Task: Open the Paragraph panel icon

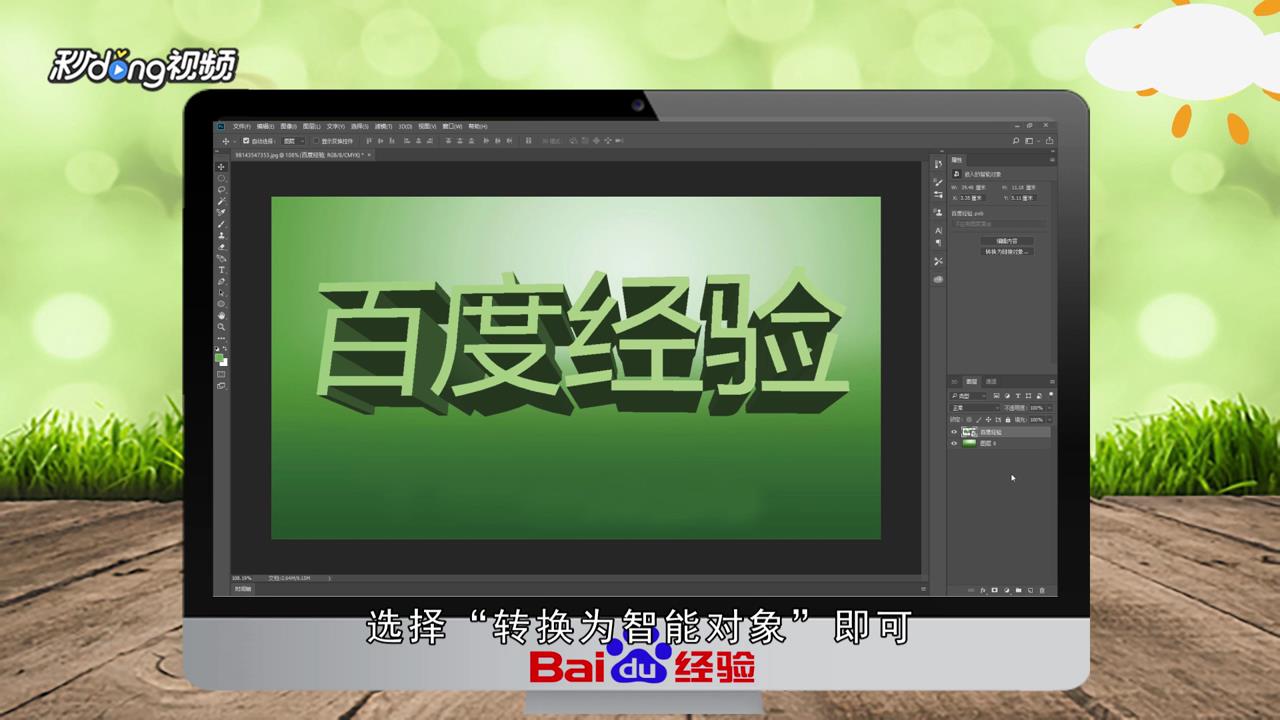Action: click(938, 242)
